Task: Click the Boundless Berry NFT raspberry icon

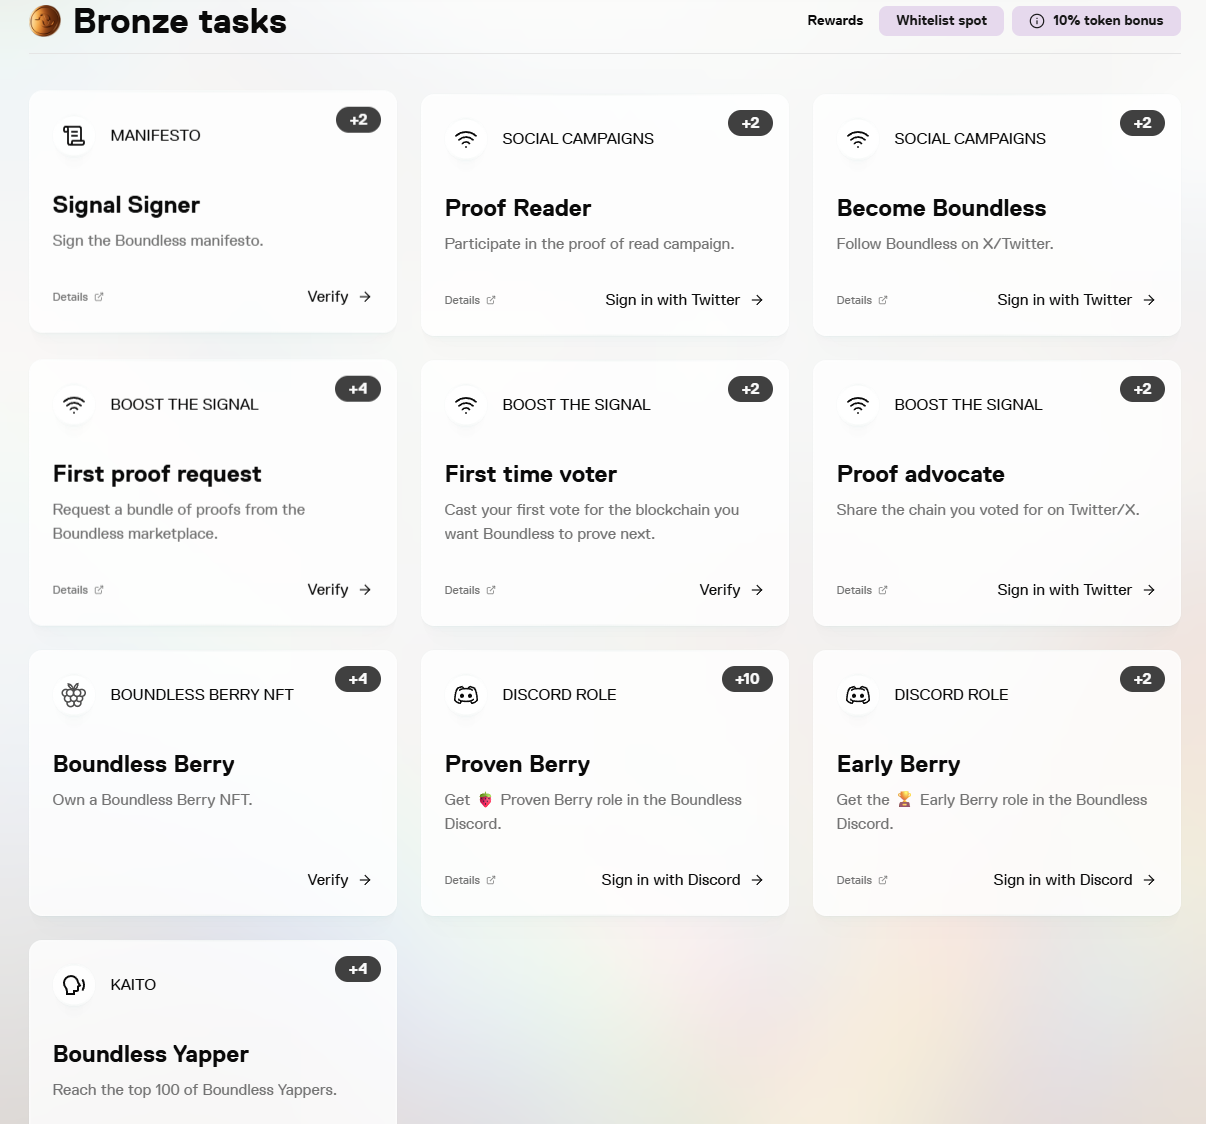Action: point(74,695)
